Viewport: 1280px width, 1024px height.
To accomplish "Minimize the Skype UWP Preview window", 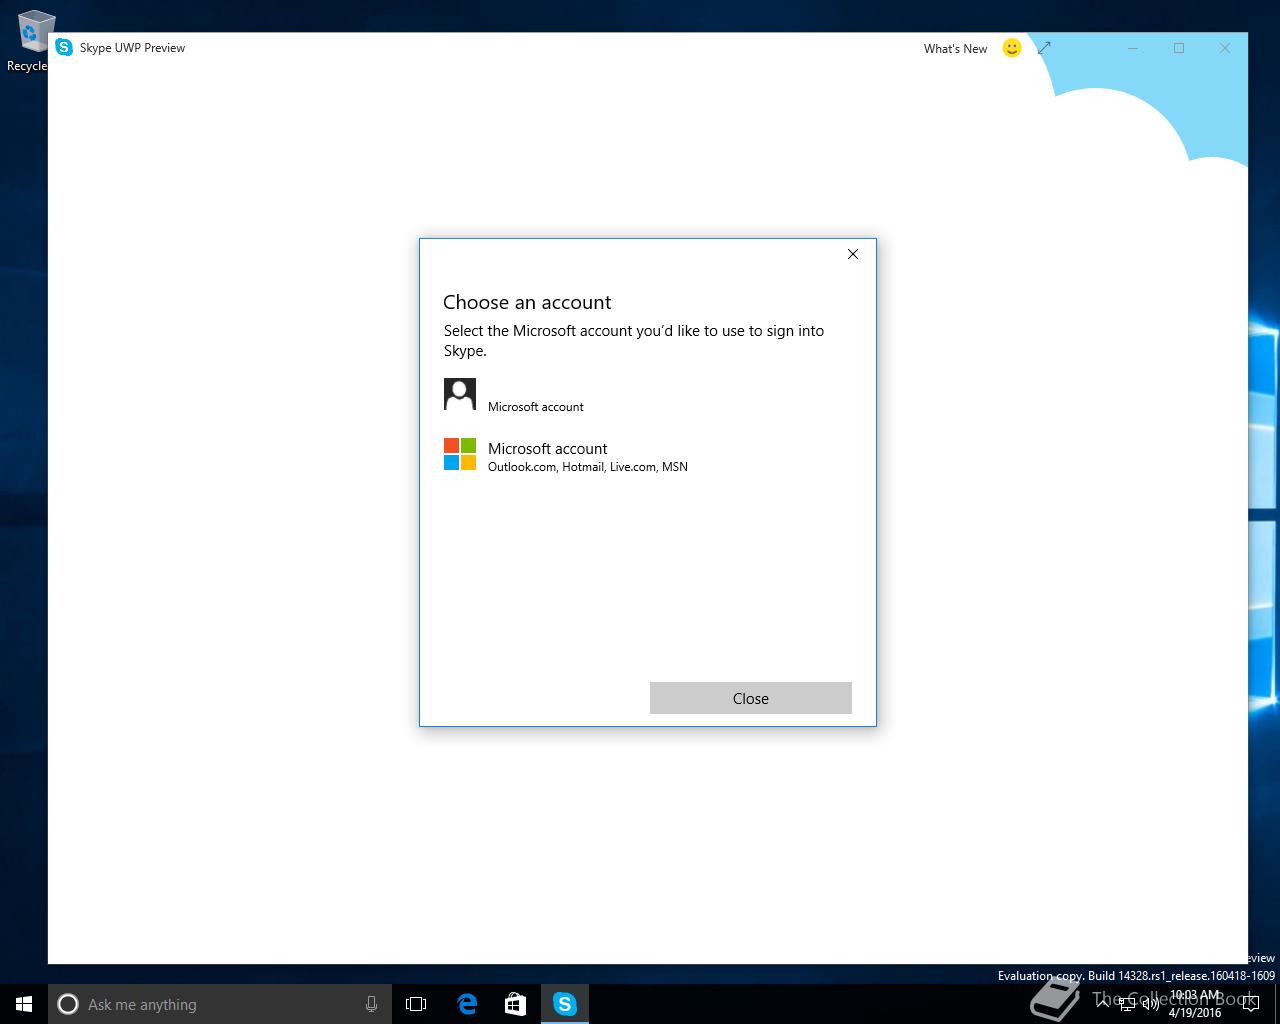I will (1133, 48).
